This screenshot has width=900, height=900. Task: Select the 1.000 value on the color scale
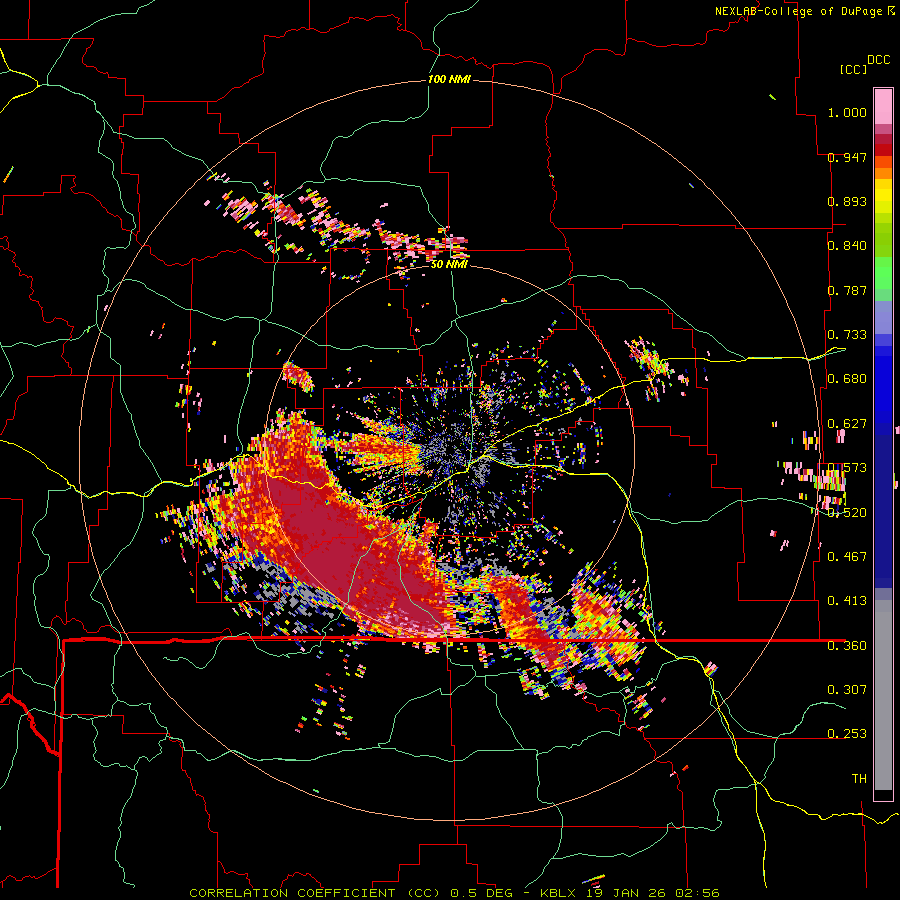point(847,112)
